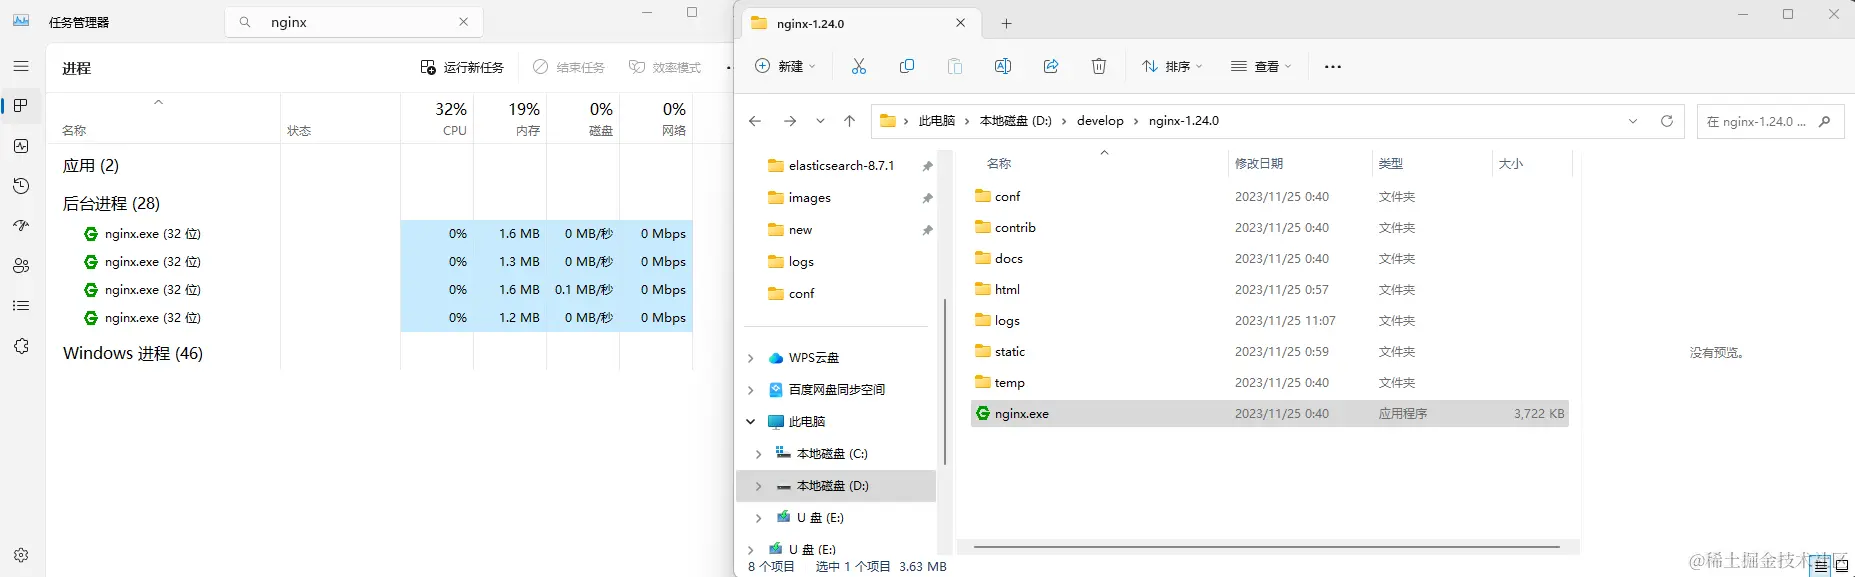Click the search box 在 nginx-1.24.0

tap(1770, 121)
